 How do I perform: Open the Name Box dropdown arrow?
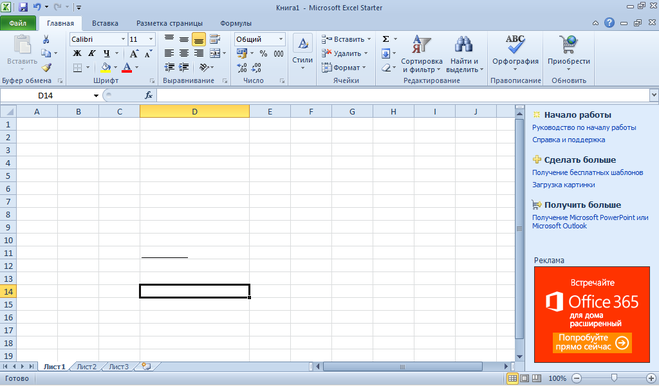pos(96,95)
